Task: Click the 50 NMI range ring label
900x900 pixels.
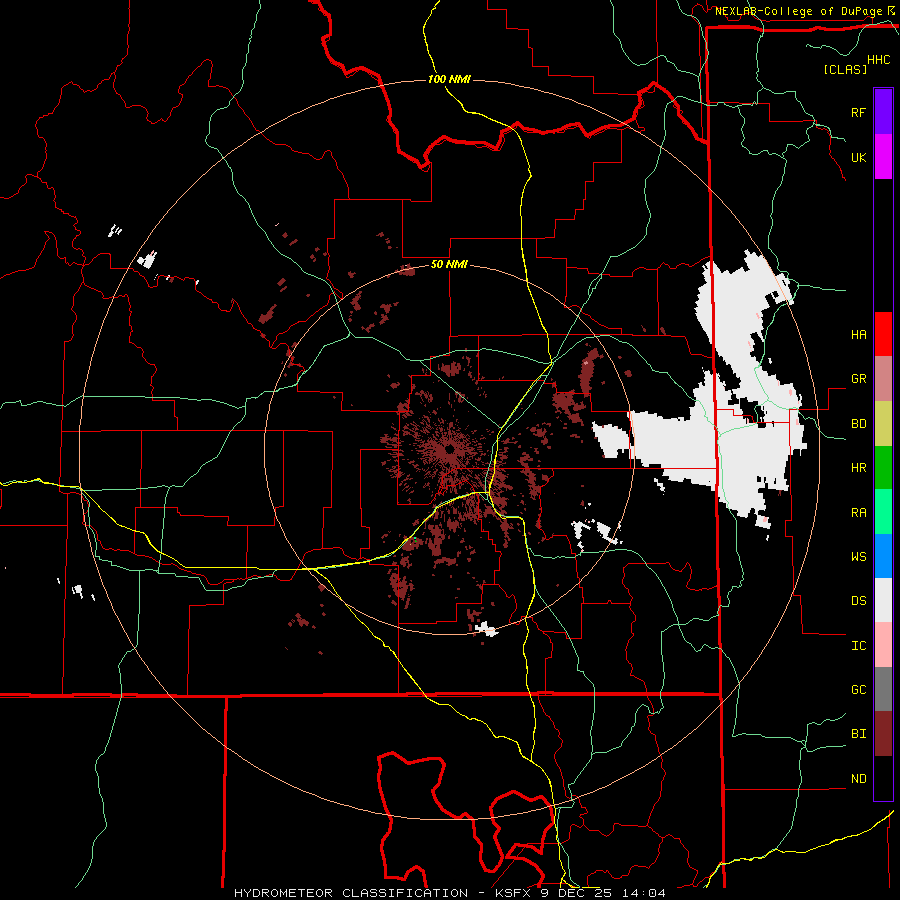Action: click(x=449, y=265)
